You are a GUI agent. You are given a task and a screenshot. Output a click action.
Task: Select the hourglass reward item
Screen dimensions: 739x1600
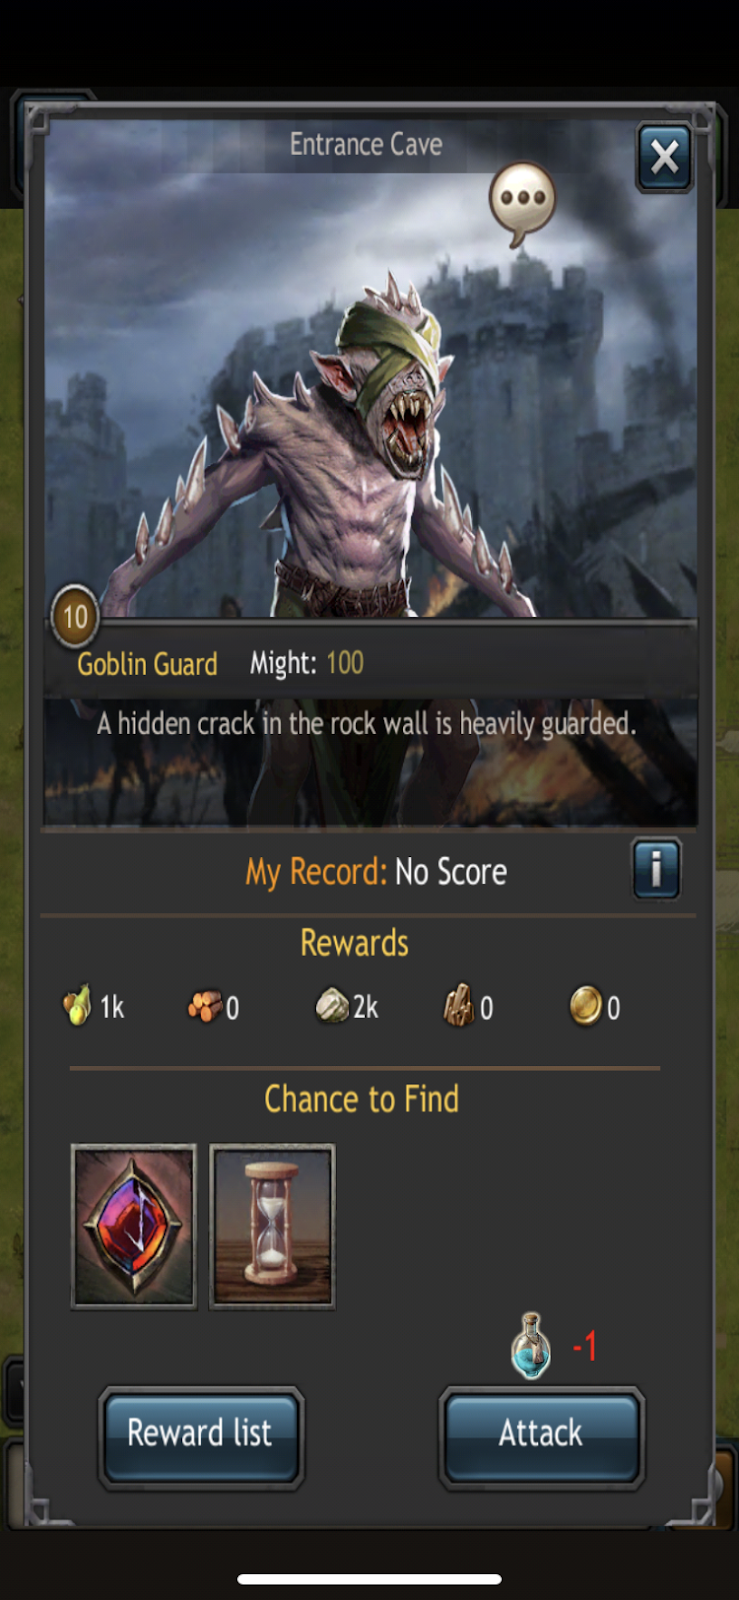point(272,1226)
